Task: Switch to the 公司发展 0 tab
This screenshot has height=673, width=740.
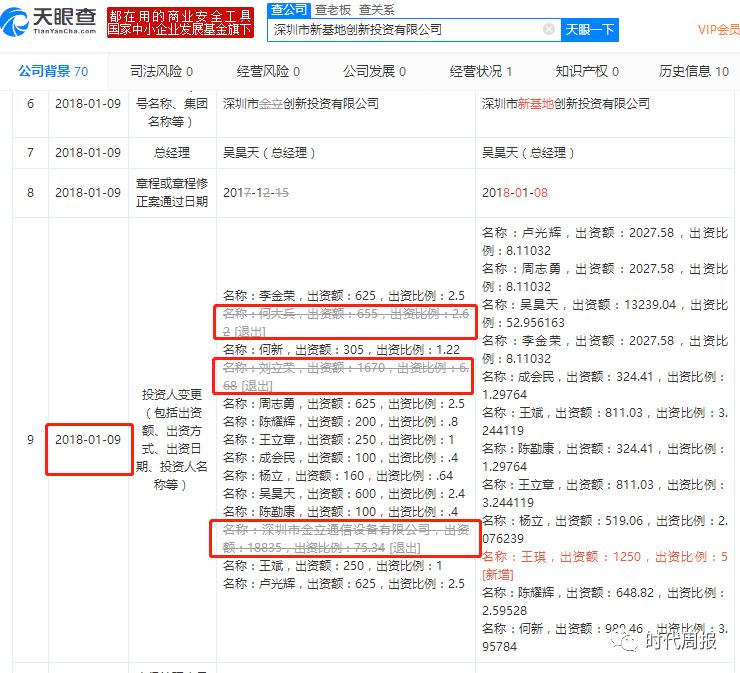Action: tap(374, 71)
